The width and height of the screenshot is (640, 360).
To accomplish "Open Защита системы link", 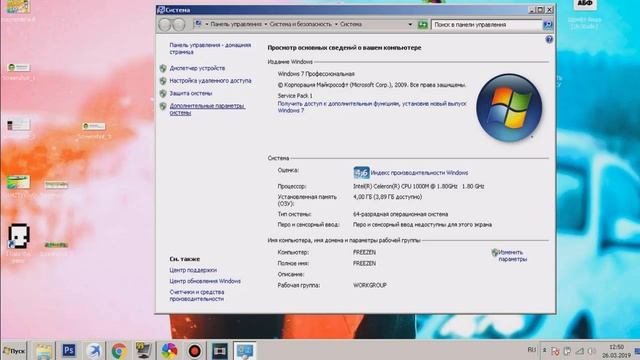I will coord(191,93).
